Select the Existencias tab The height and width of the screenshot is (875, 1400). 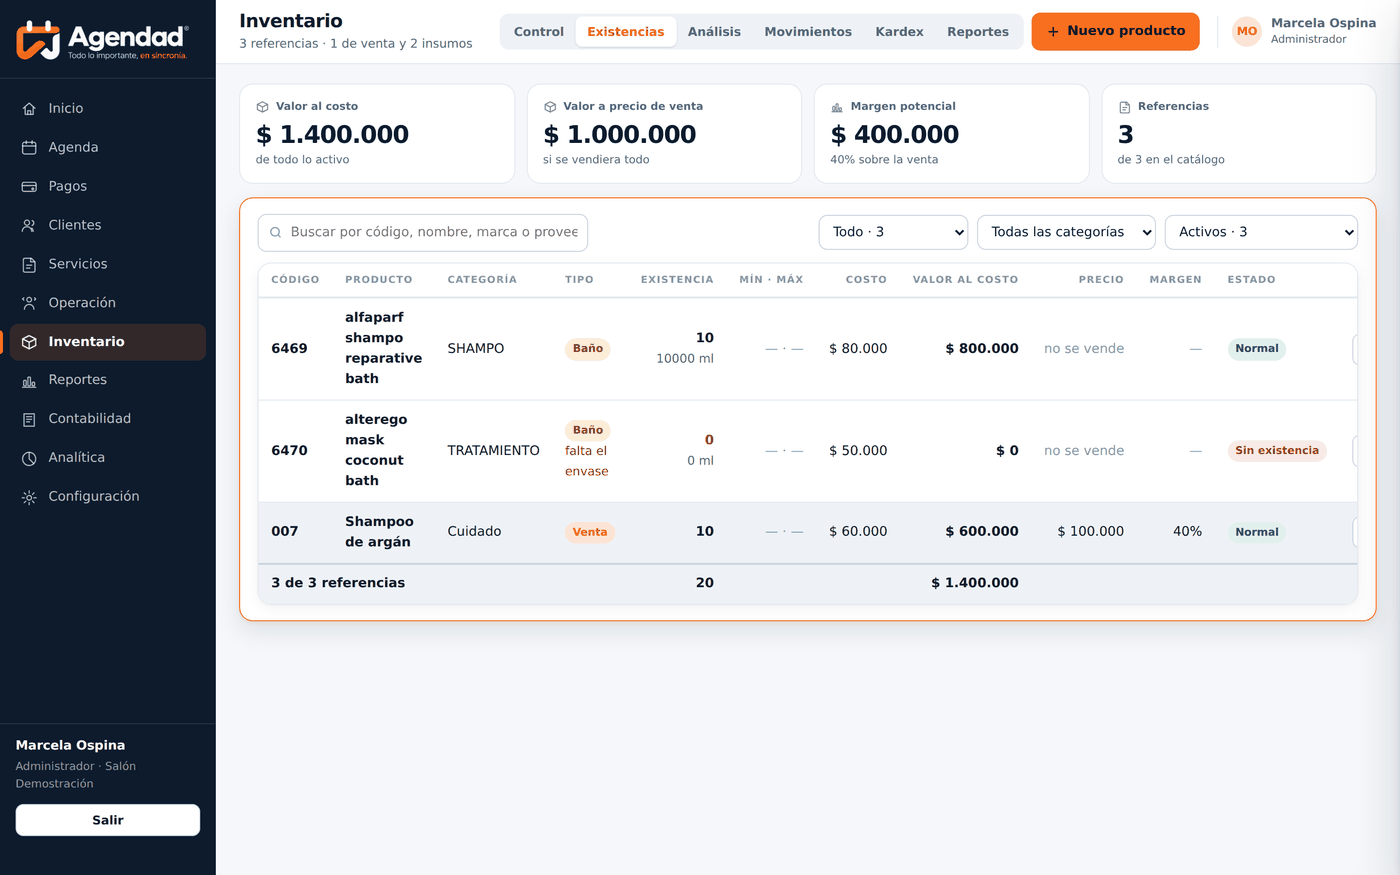626,32
